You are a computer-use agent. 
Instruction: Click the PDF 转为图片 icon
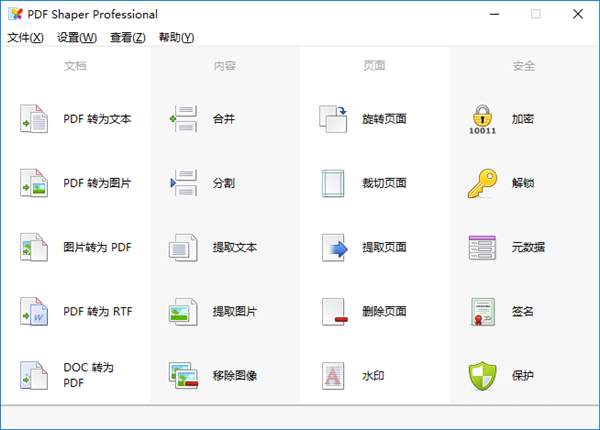[x=34, y=183]
